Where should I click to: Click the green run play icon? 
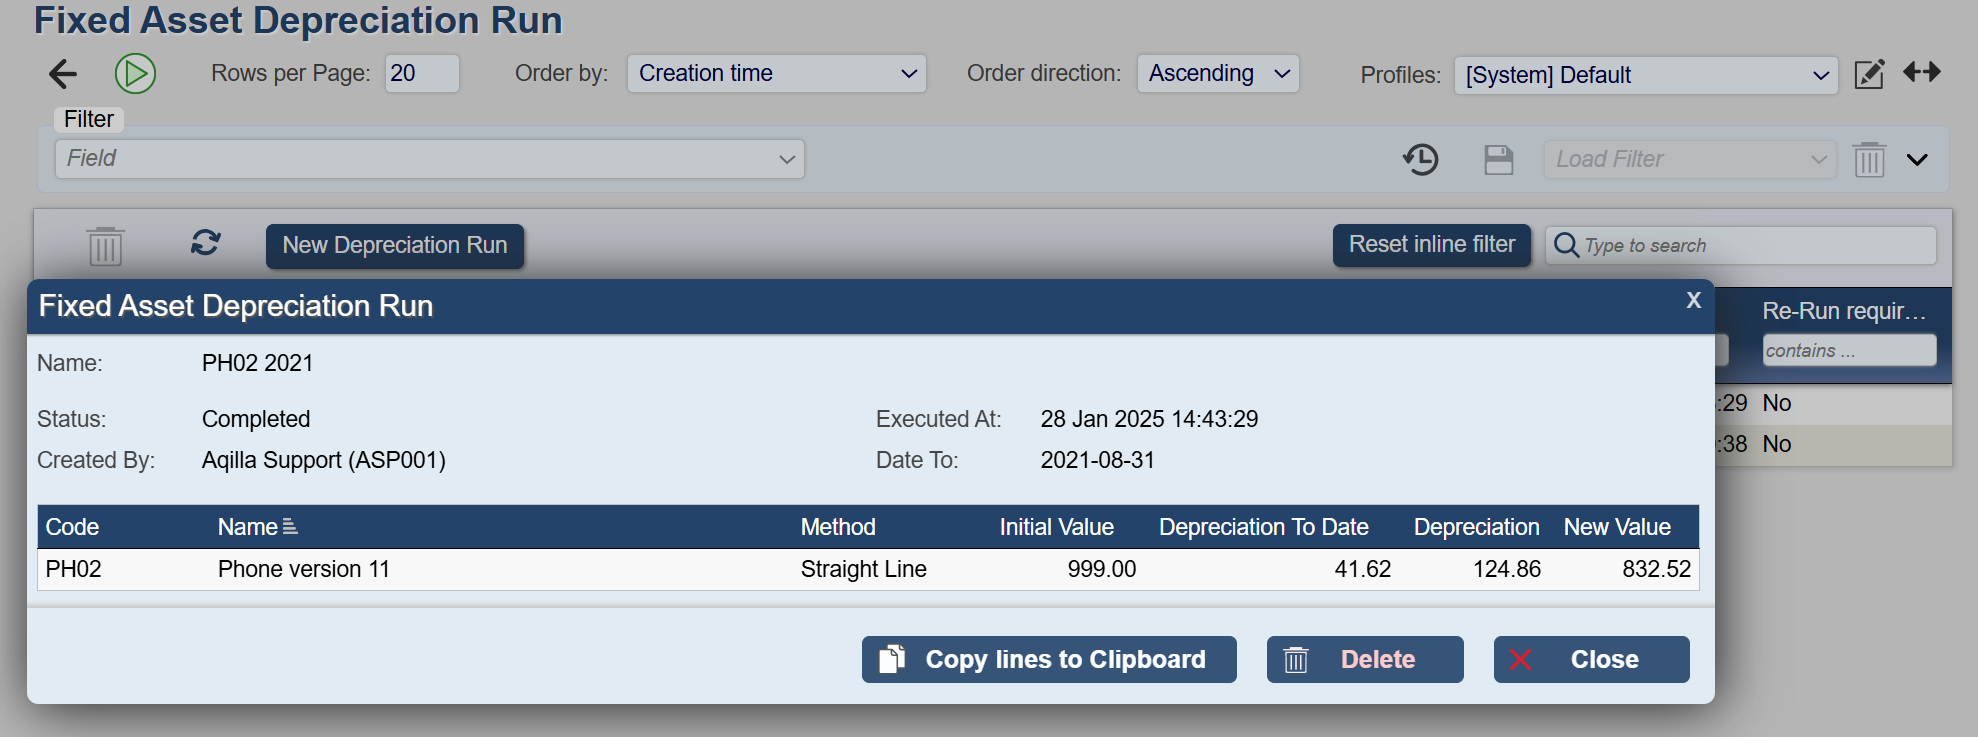[x=135, y=74]
